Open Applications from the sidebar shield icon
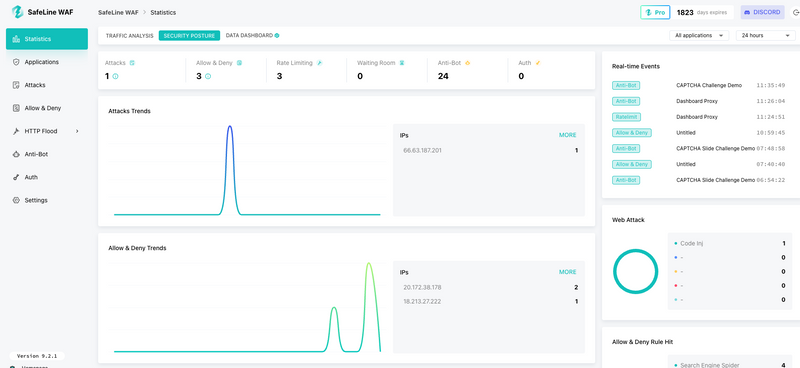 16,62
